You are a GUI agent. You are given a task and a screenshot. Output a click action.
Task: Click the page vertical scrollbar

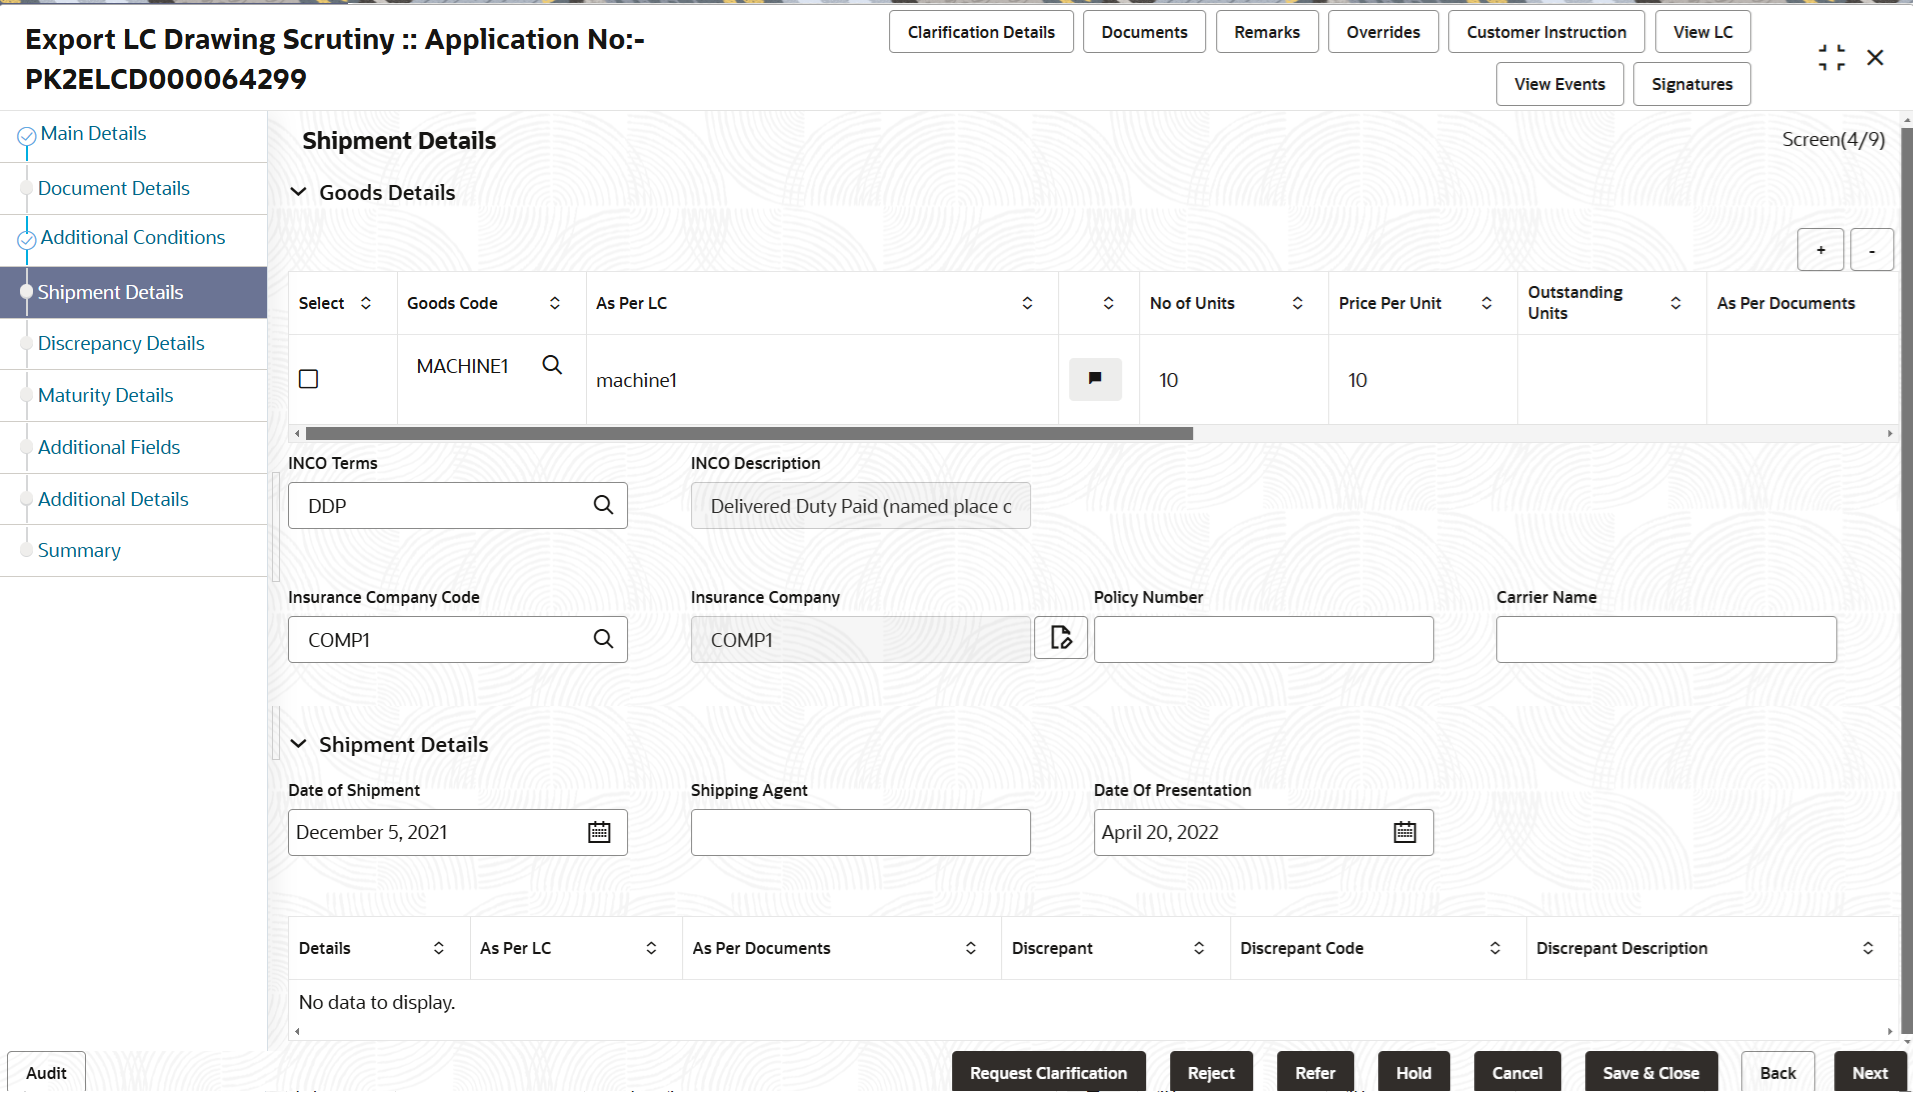[x=1906, y=580]
